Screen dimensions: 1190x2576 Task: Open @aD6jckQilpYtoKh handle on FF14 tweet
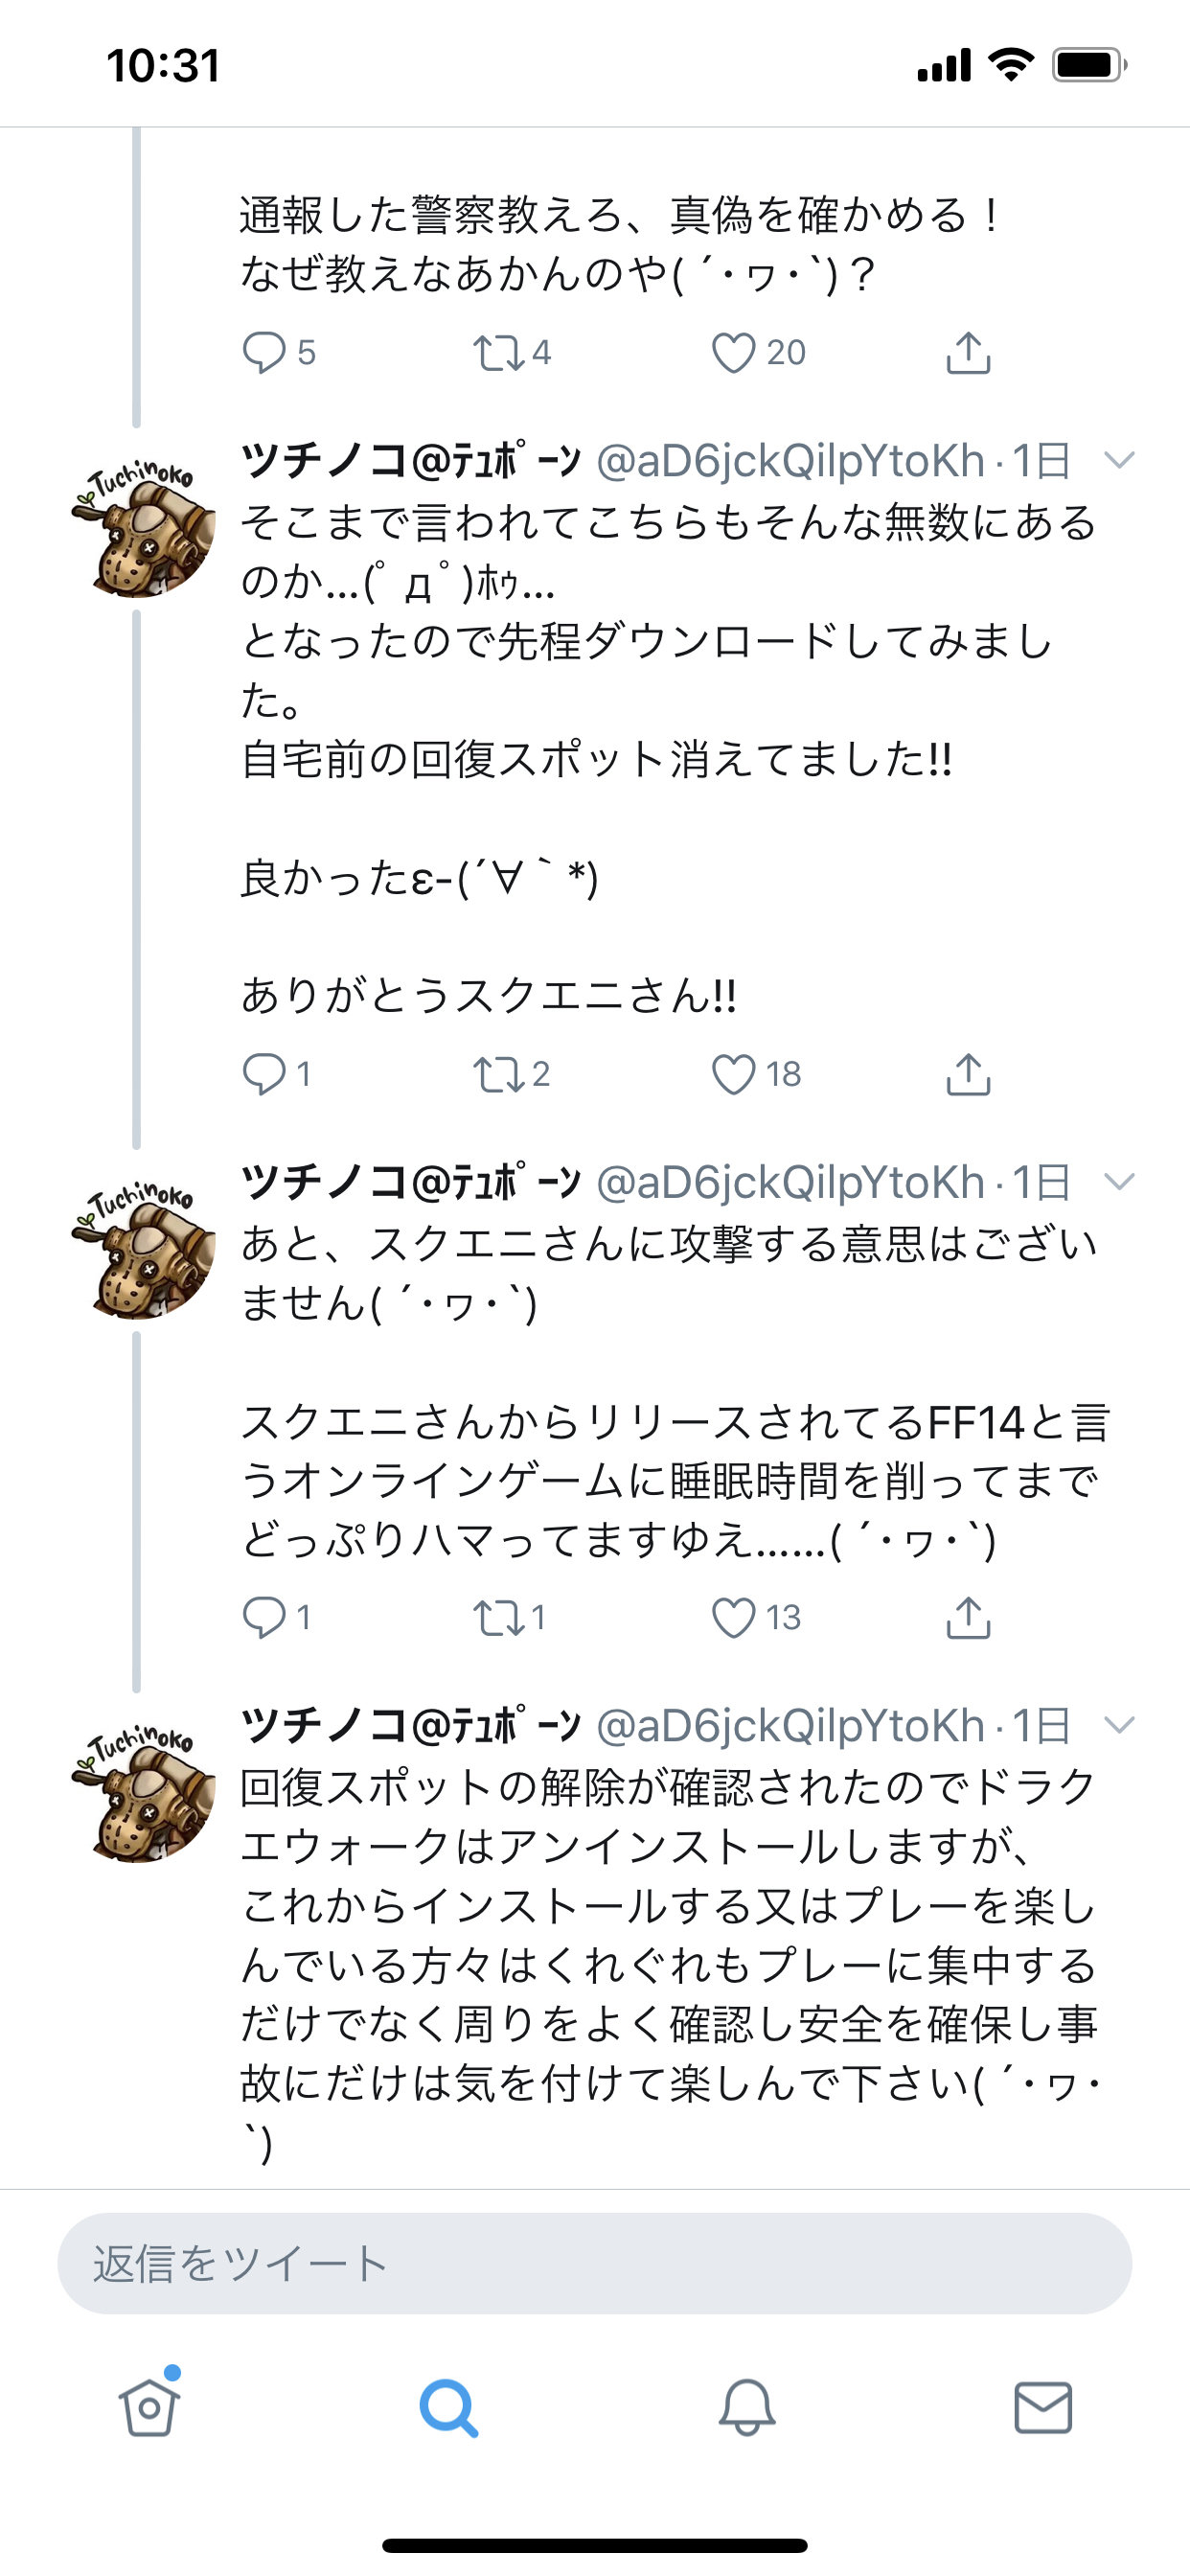point(790,1183)
